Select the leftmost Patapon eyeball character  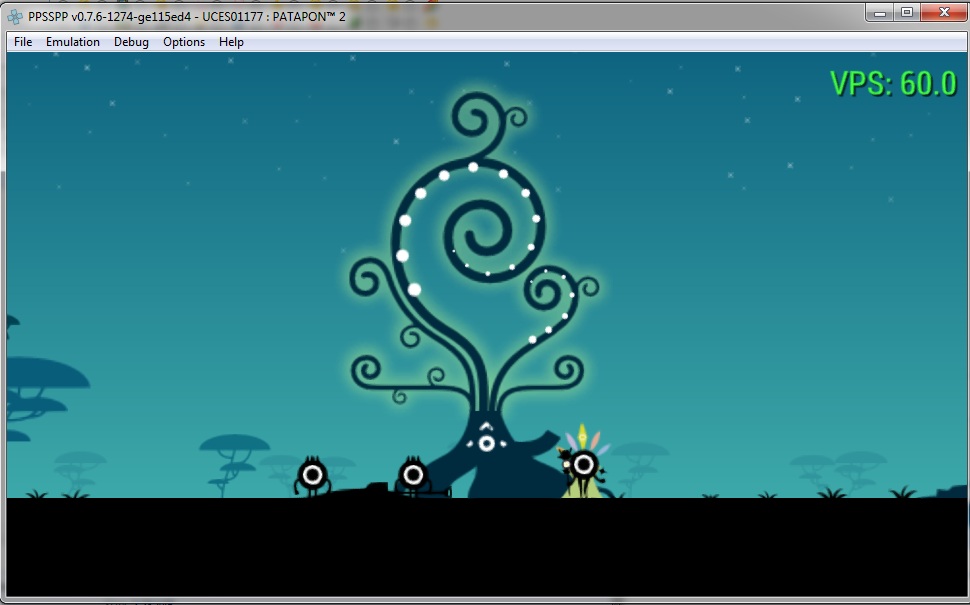coord(312,475)
